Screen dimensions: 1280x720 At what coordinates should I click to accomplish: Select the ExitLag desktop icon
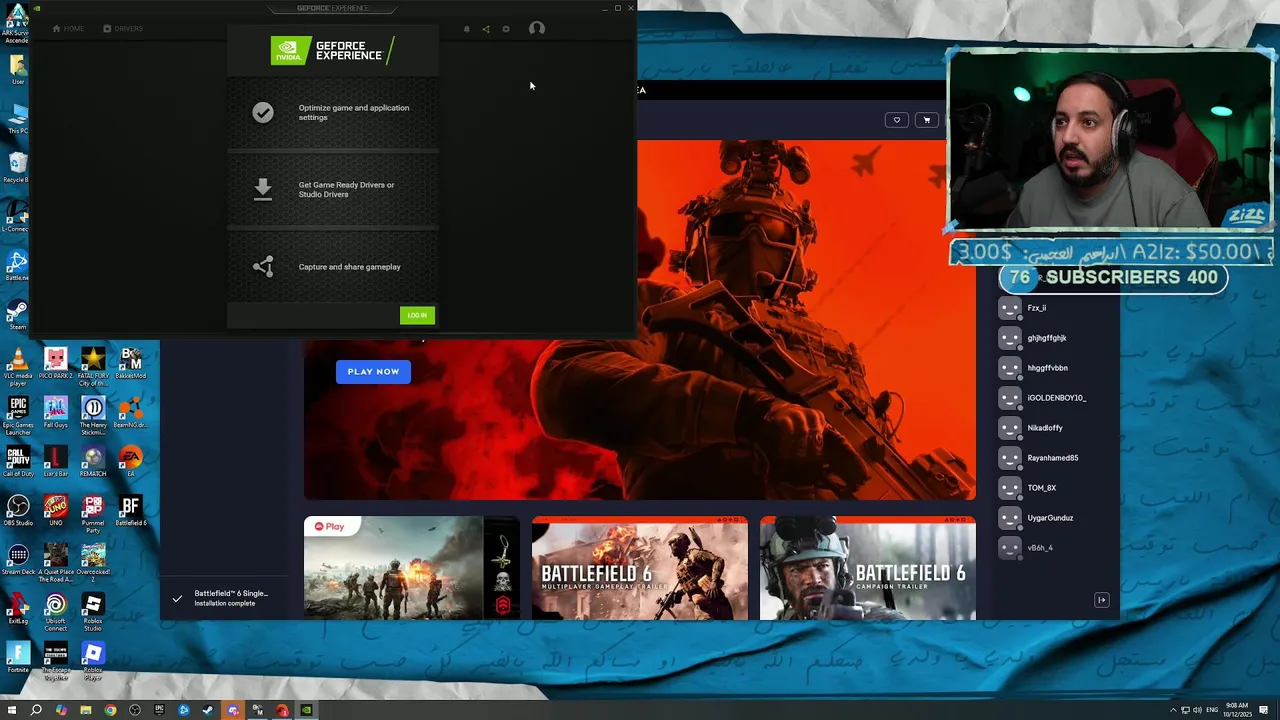pyautogui.click(x=18, y=609)
